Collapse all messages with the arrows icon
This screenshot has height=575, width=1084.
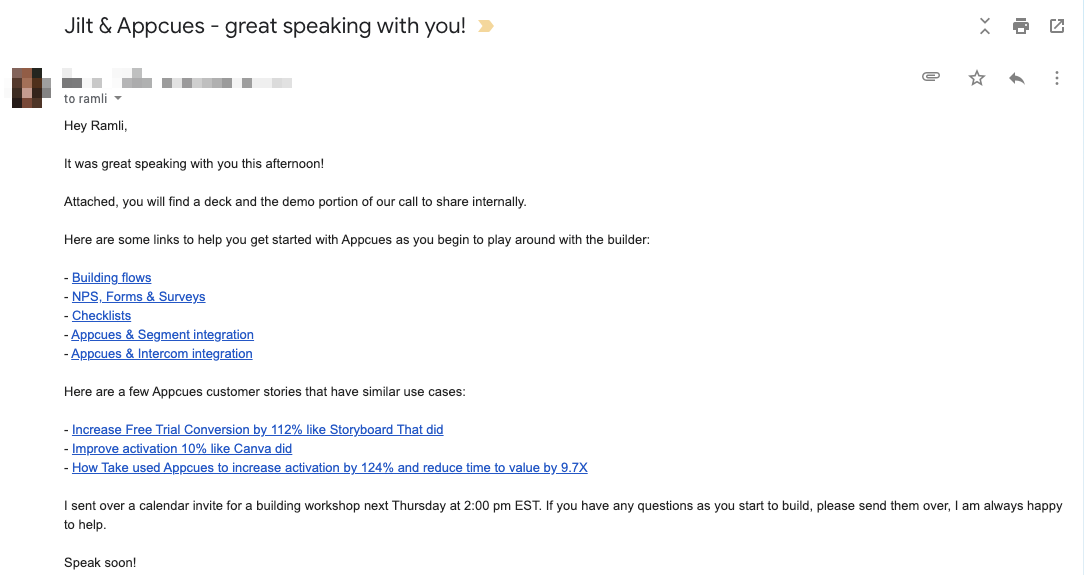985,27
